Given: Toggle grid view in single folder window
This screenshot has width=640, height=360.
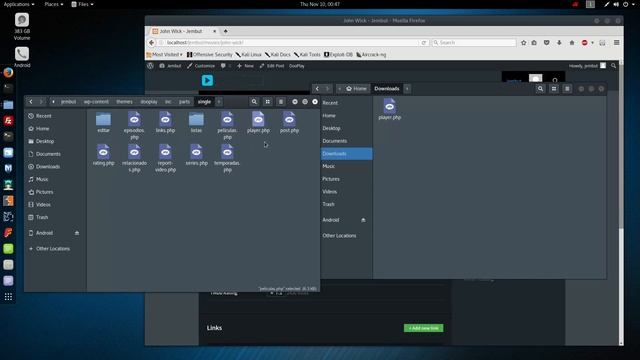Looking at the screenshot, I should tap(267, 102).
